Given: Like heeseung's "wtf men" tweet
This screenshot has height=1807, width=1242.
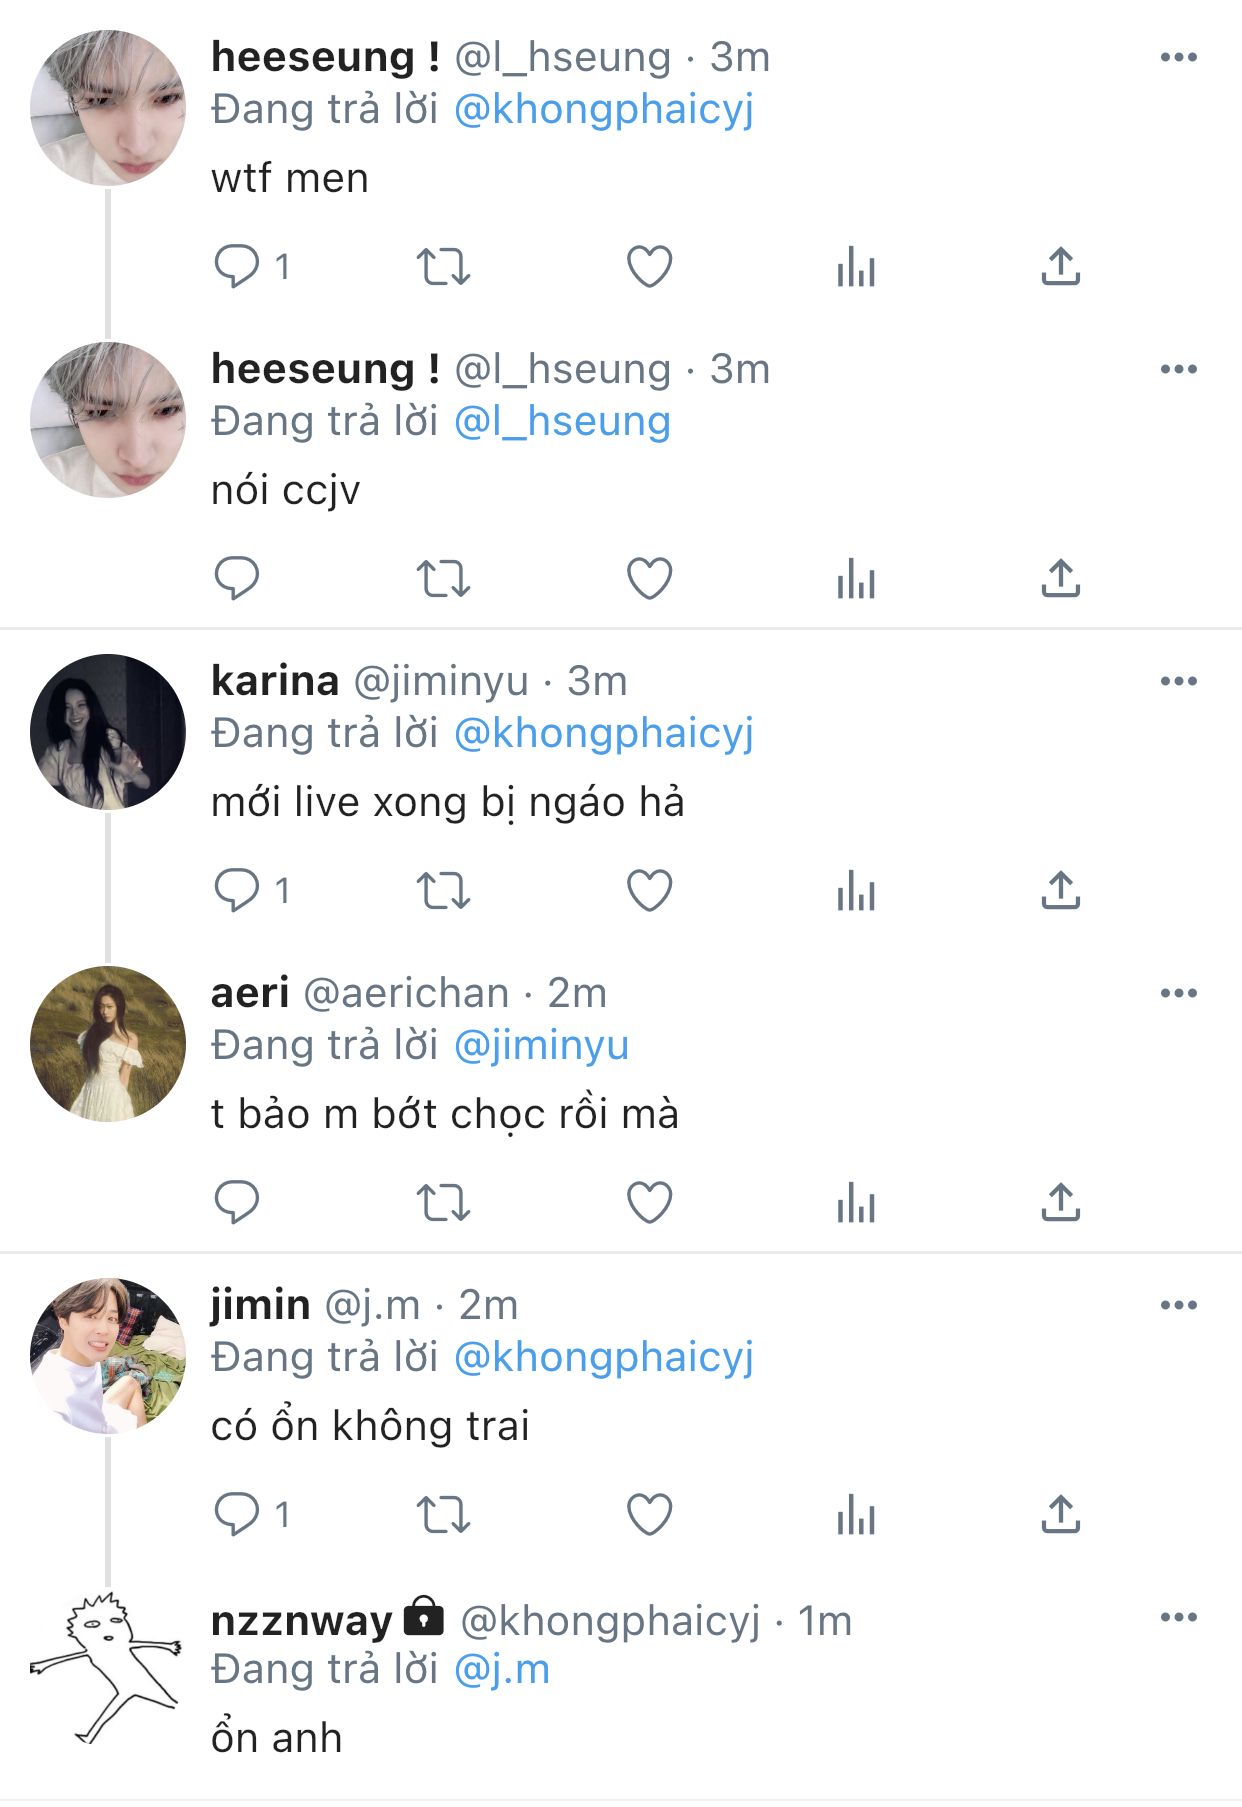Looking at the screenshot, I should (649, 267).
